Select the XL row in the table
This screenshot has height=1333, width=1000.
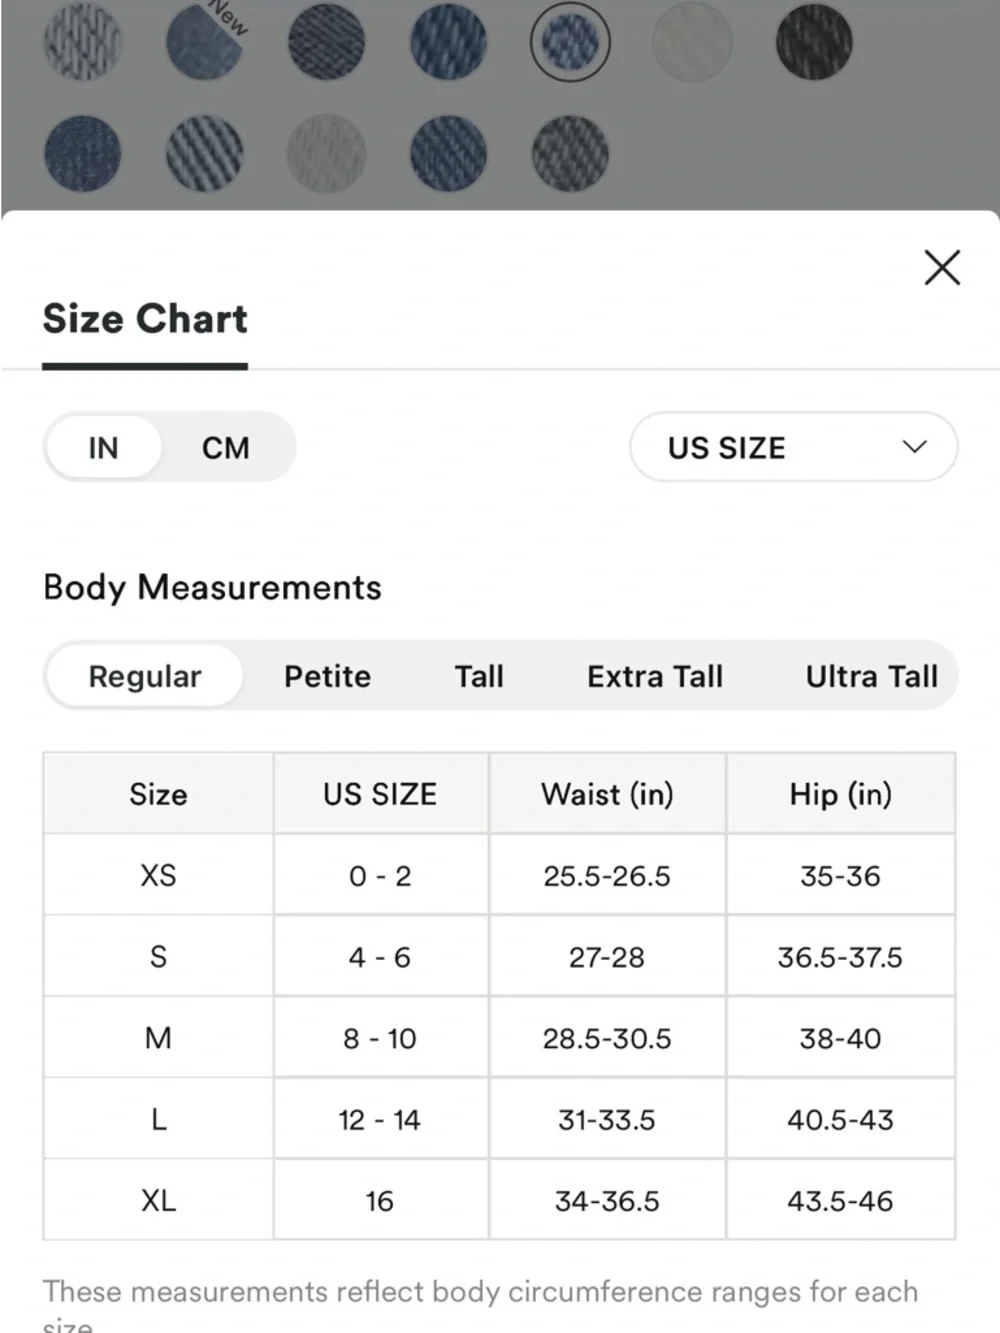[x=158, y=1200]
